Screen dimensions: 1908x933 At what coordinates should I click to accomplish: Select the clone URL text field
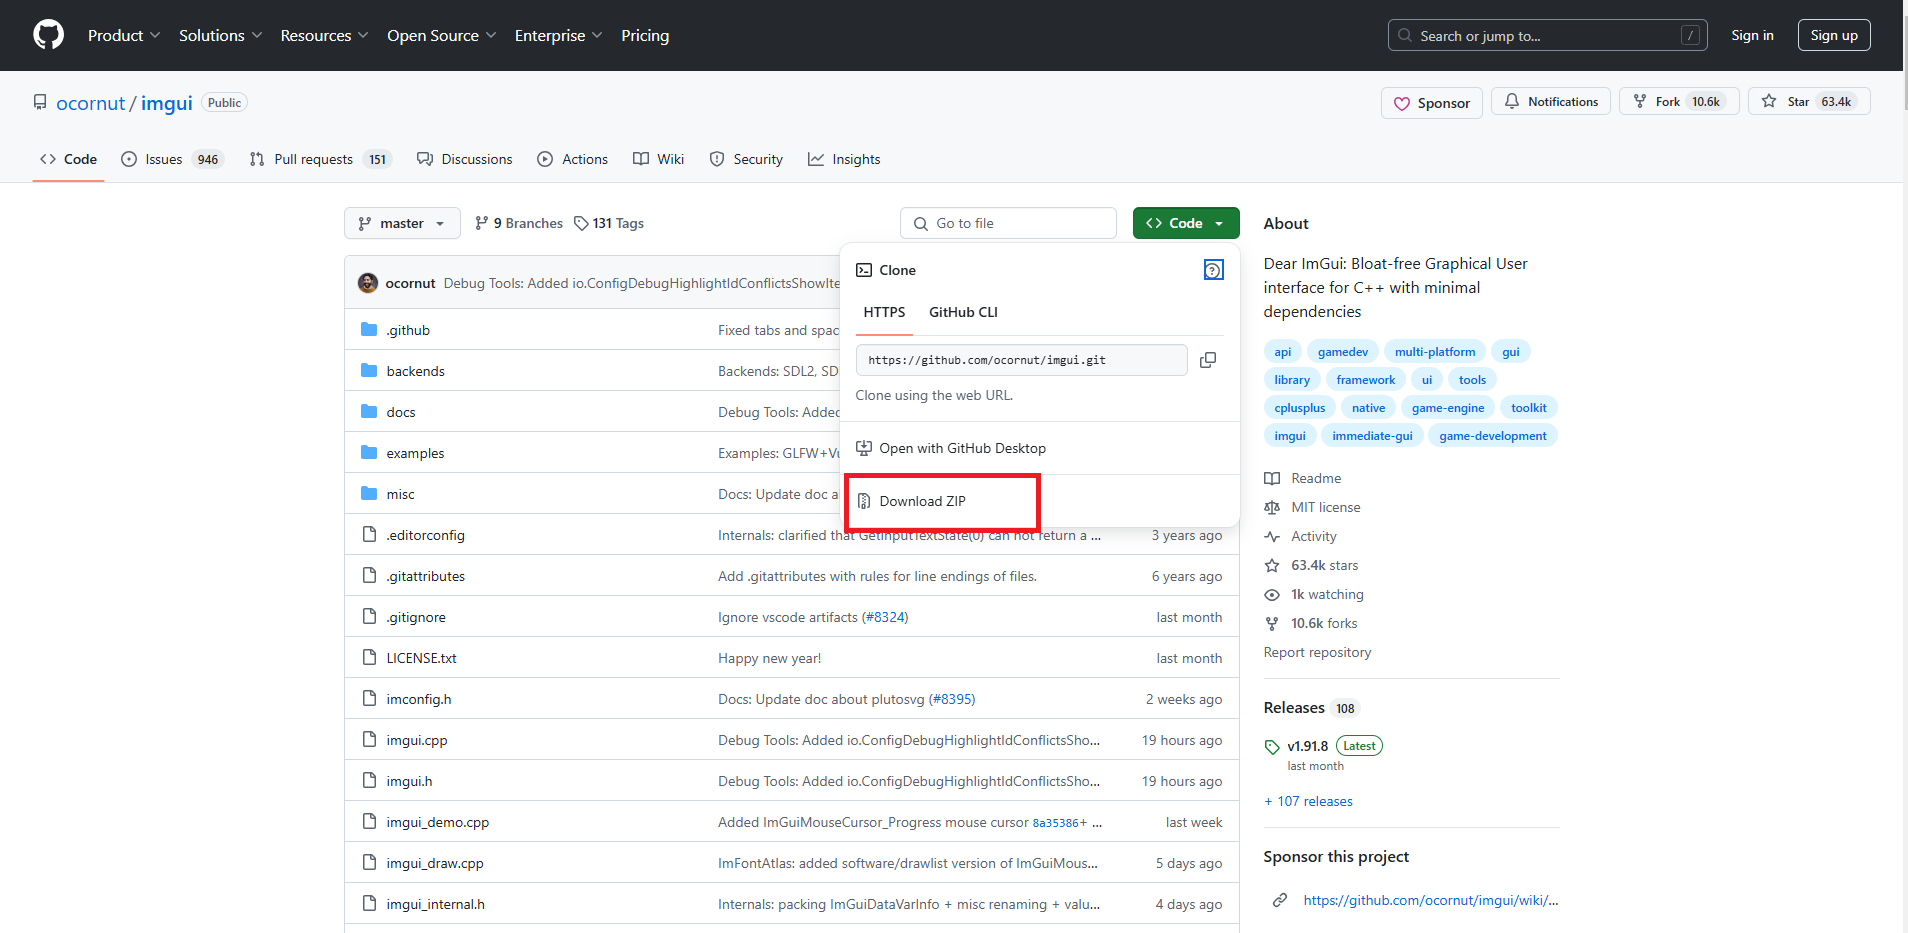click(x=1022, y=360)
